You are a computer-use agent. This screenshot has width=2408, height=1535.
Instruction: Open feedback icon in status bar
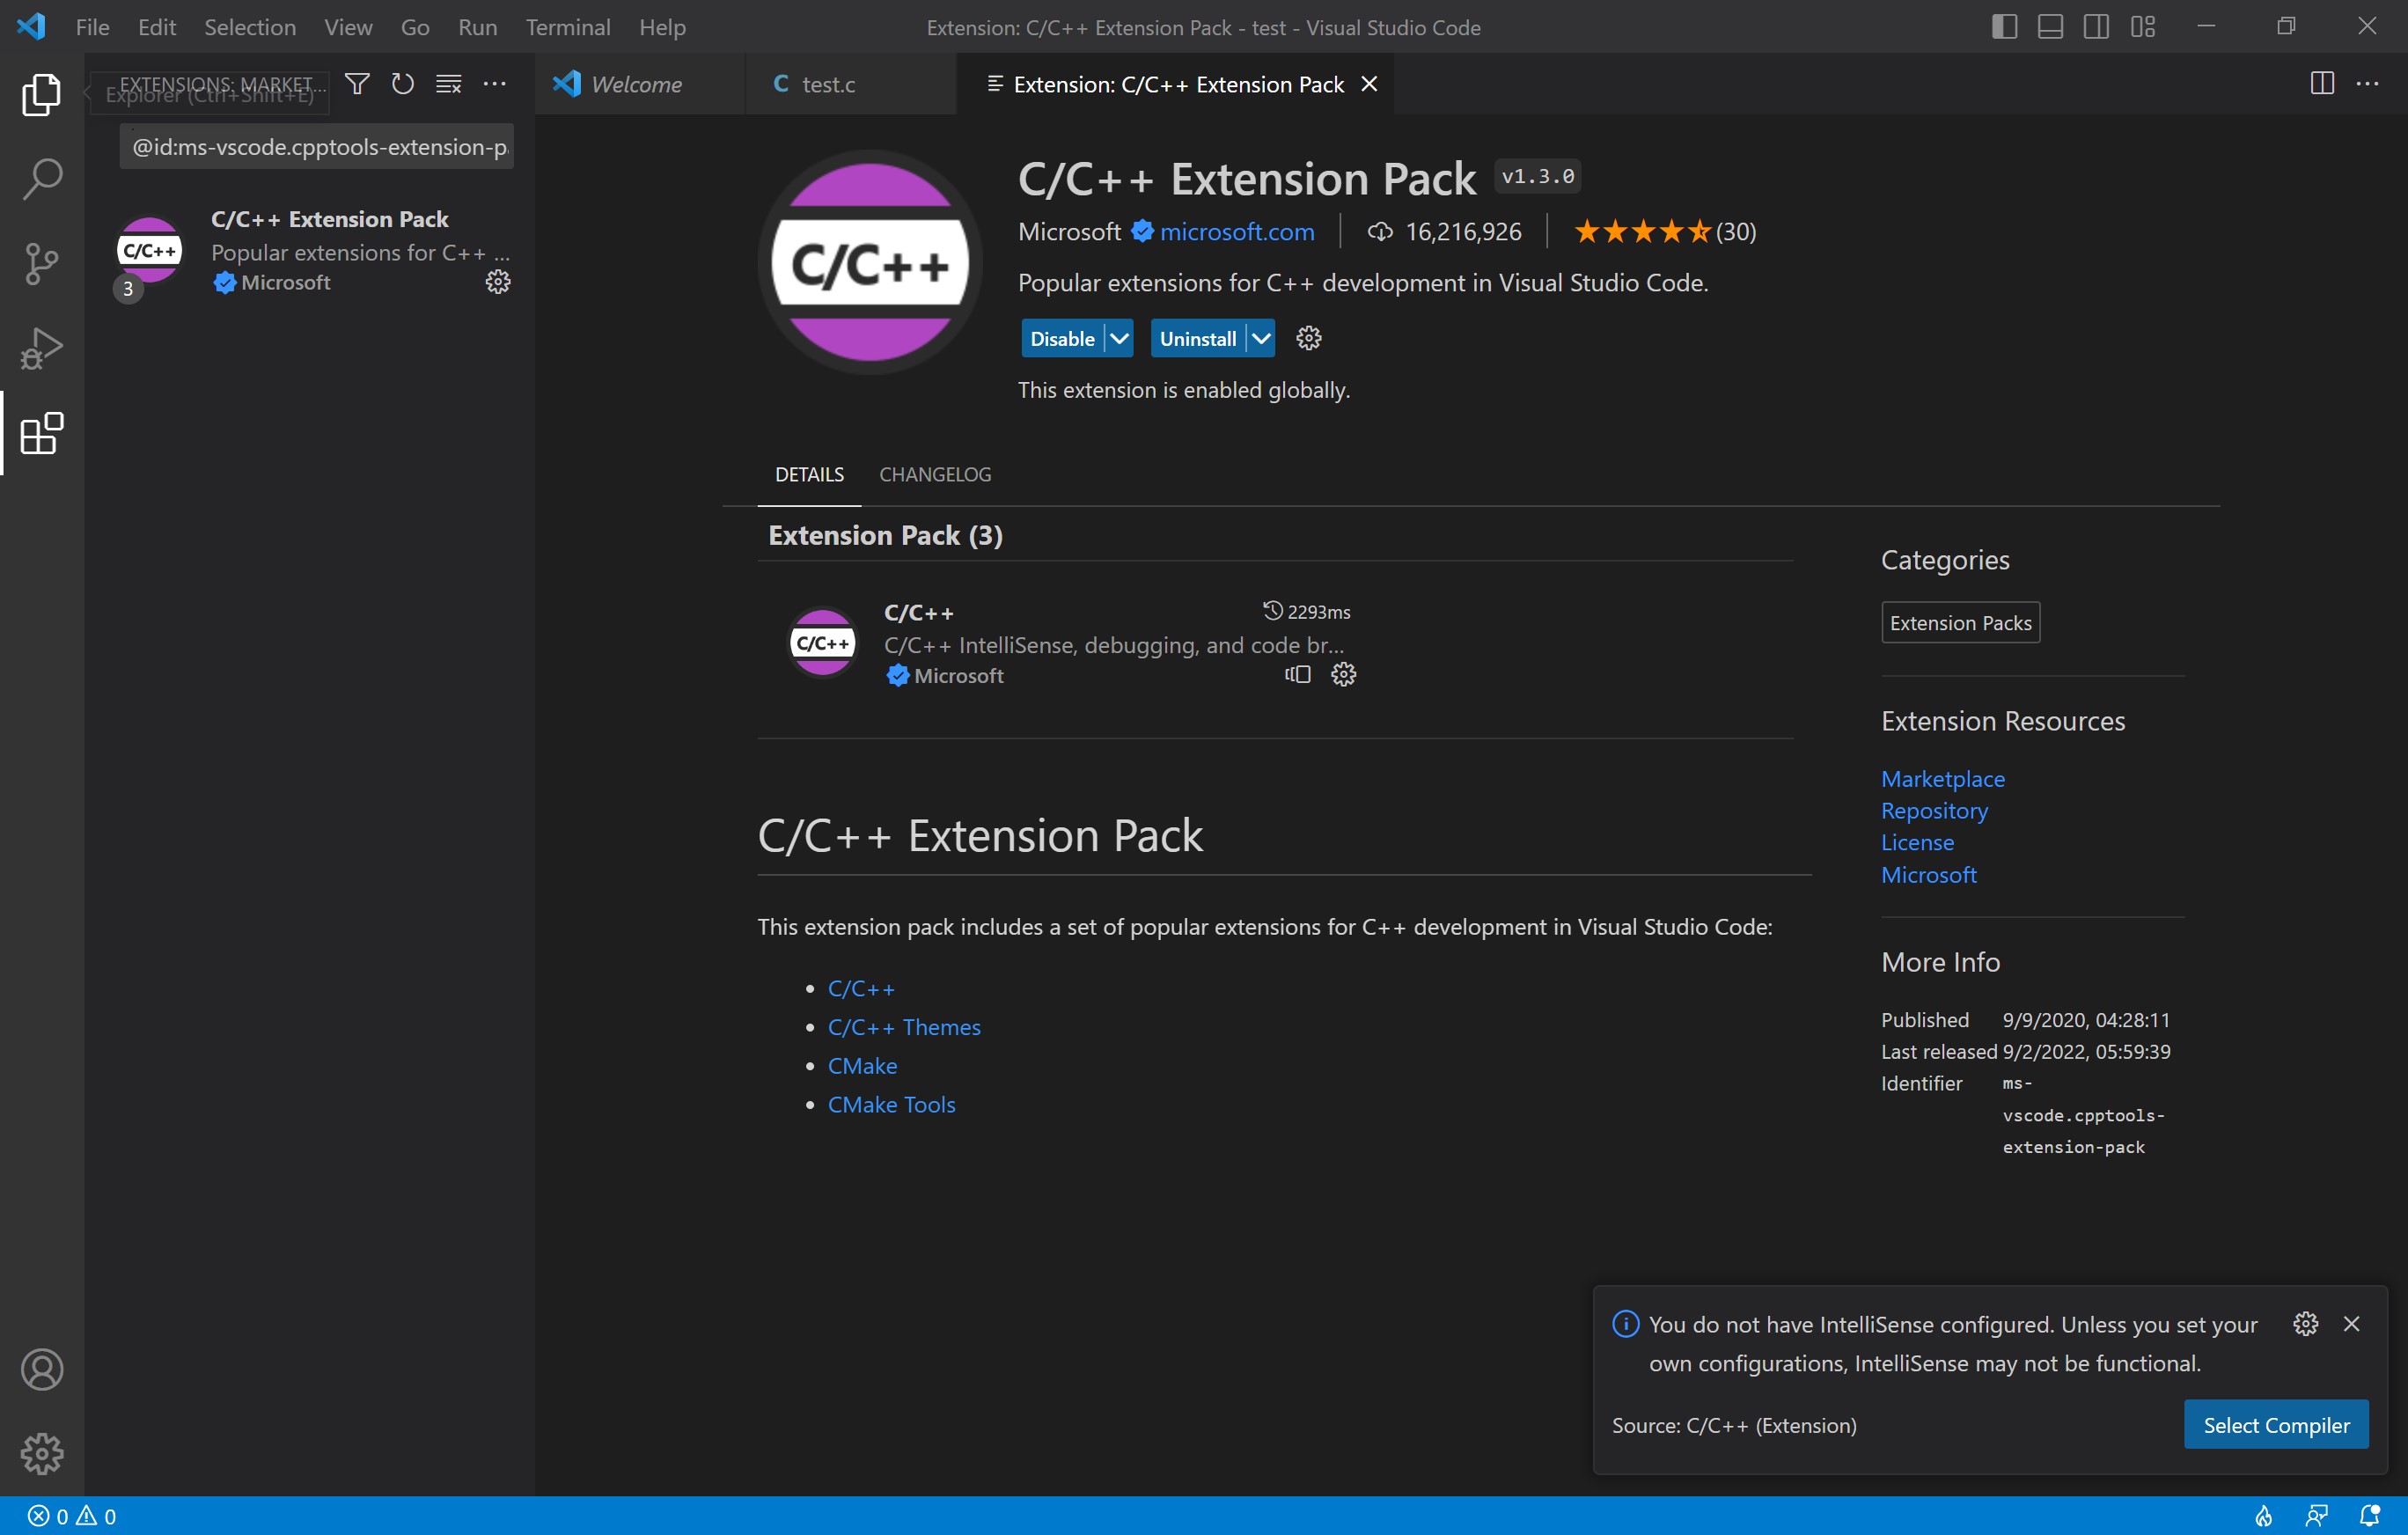(x=2316, y=1516)
